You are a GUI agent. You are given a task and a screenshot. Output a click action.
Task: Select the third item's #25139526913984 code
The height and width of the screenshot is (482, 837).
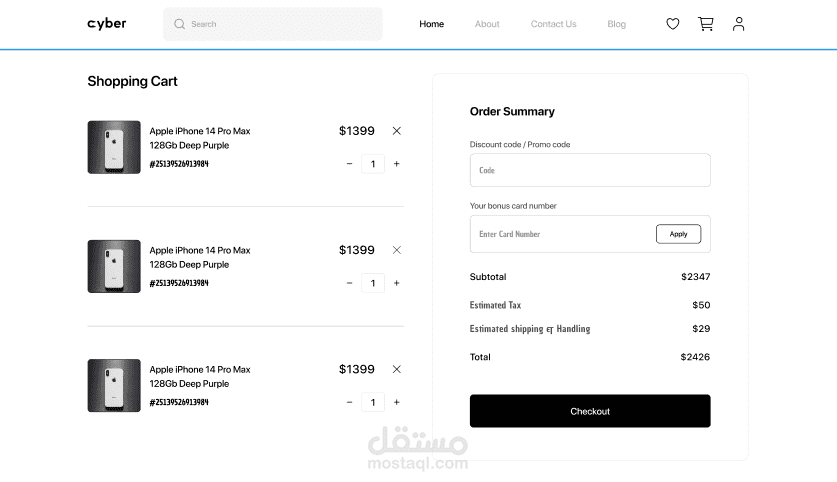click(x=179, y=402)
